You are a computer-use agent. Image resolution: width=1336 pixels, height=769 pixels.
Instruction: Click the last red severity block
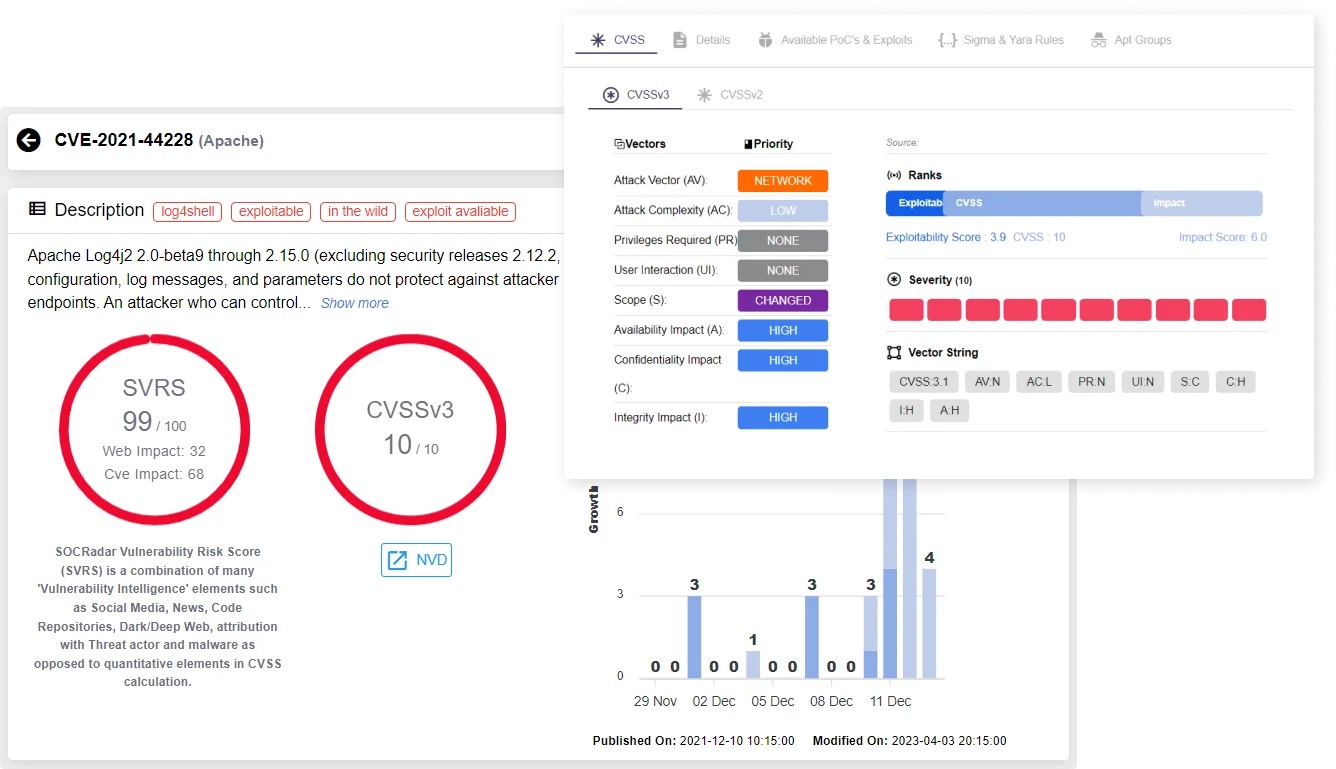tap(1249, 309)
